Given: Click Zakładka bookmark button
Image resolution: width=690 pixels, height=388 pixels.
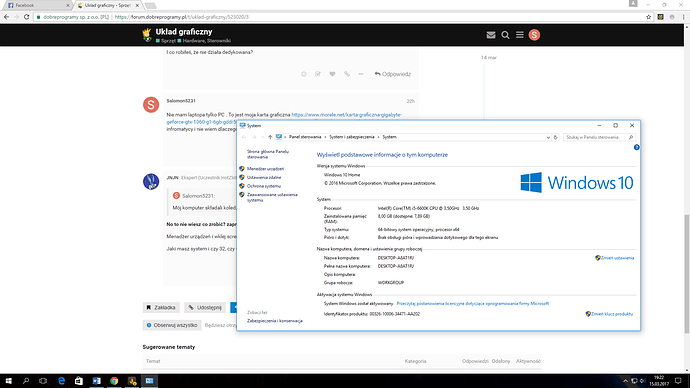Looking at the screenshot, I should pyautogui.click(x=161, y=307).
